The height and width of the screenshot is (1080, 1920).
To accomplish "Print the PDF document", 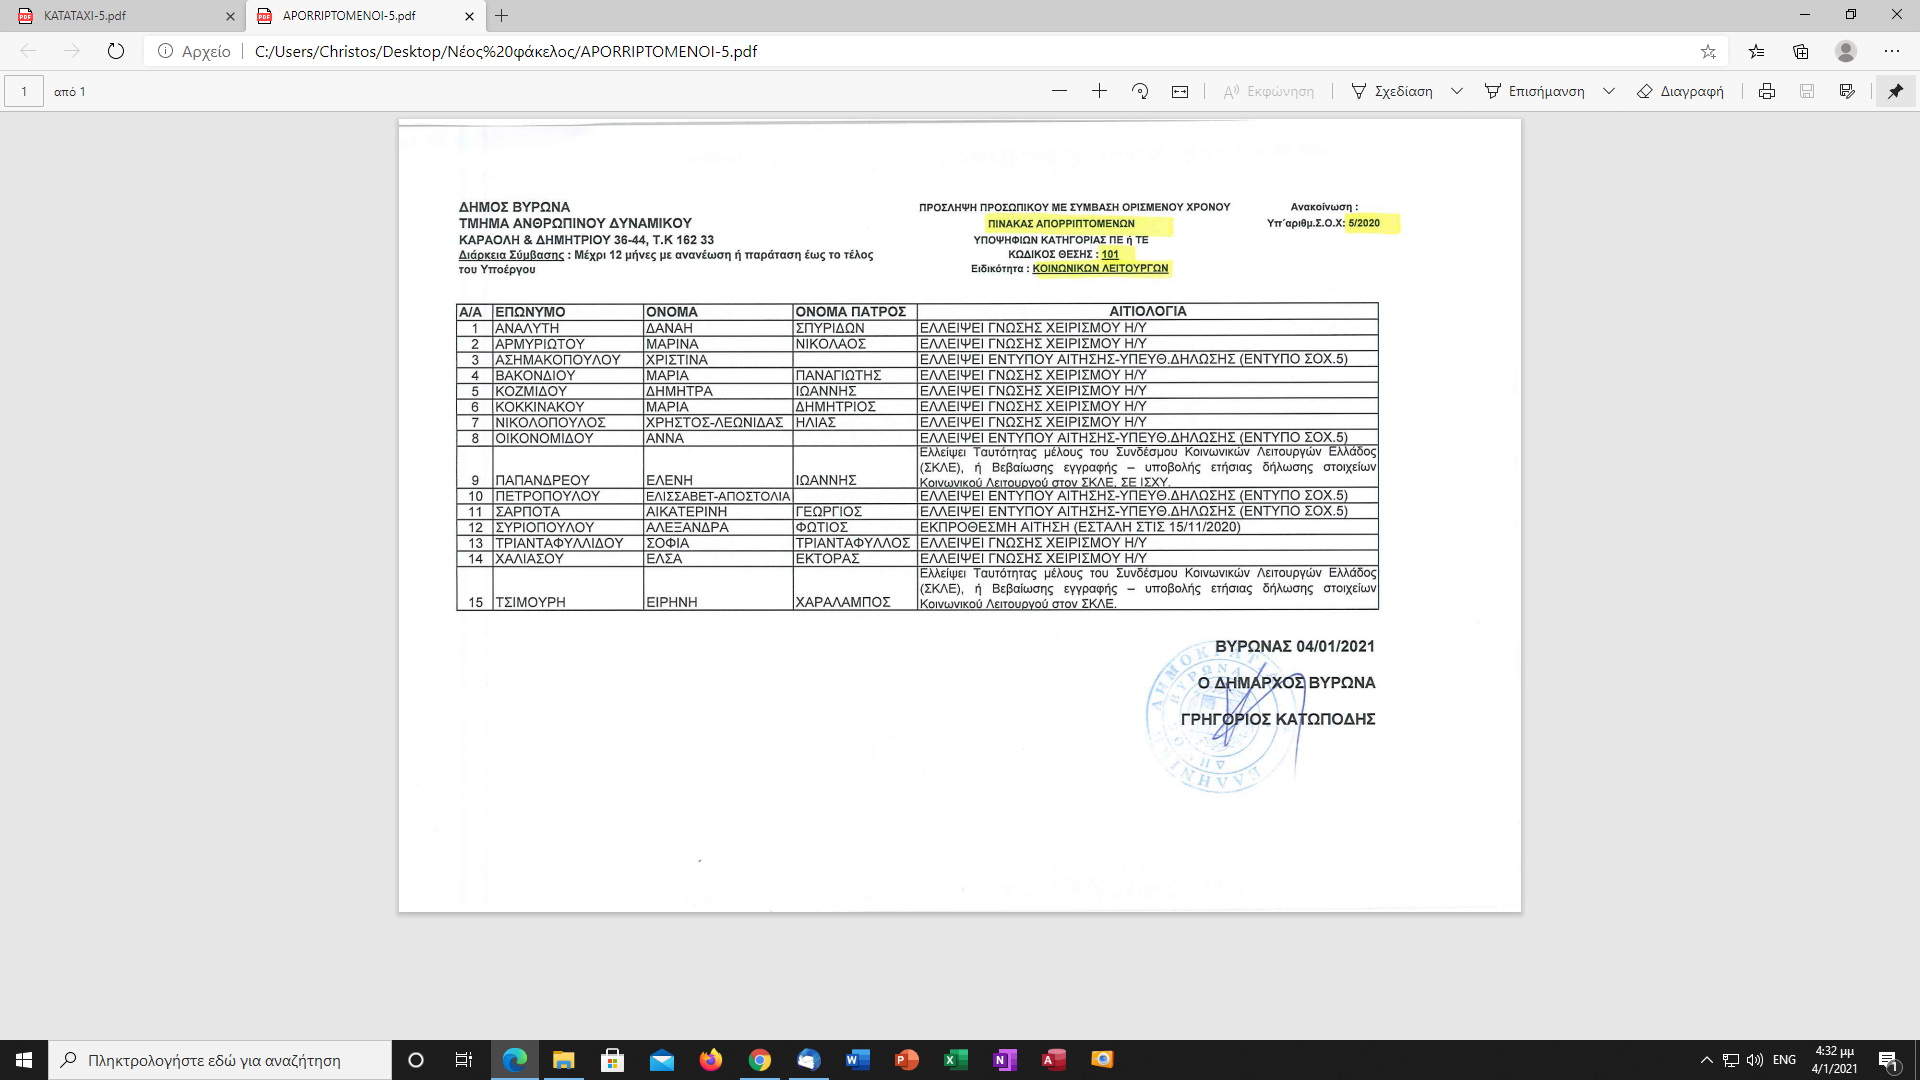I will coord(1767,91).
